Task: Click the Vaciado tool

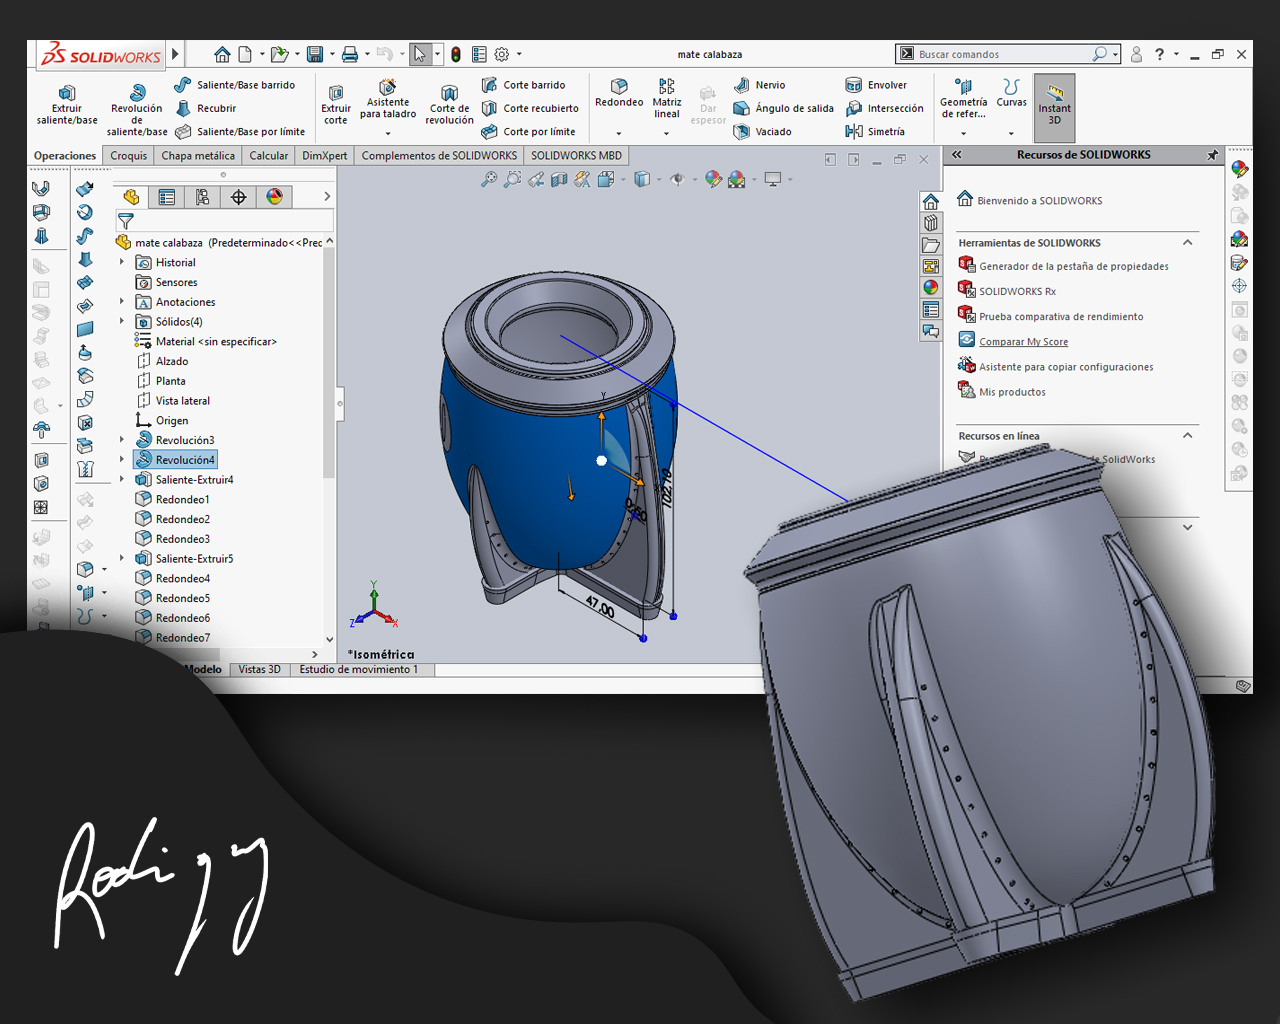Action: 762,132
